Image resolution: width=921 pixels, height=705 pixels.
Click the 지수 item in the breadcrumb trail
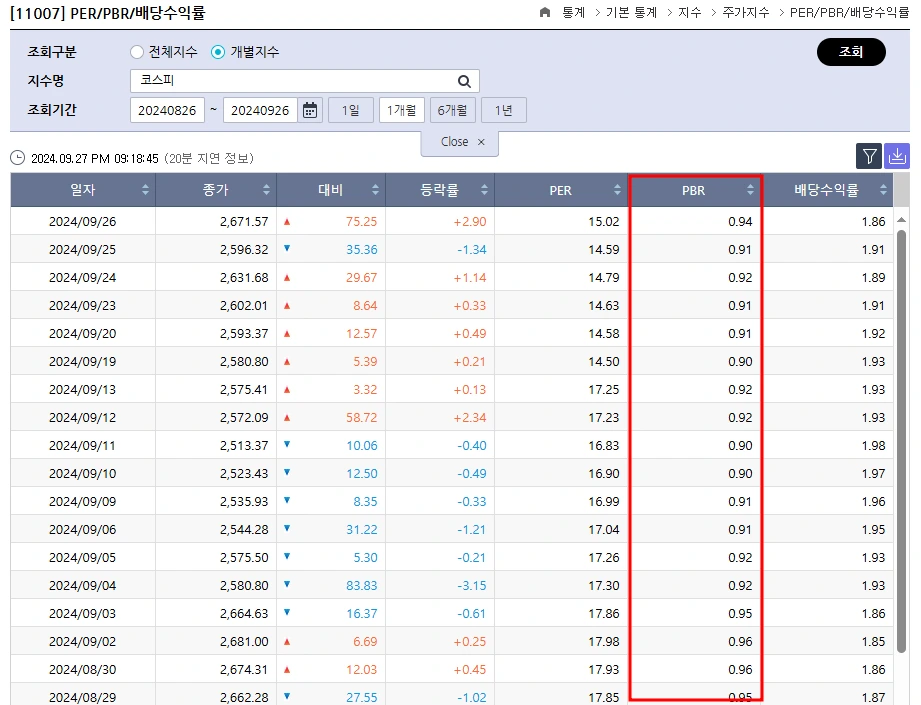coord(691,11)
